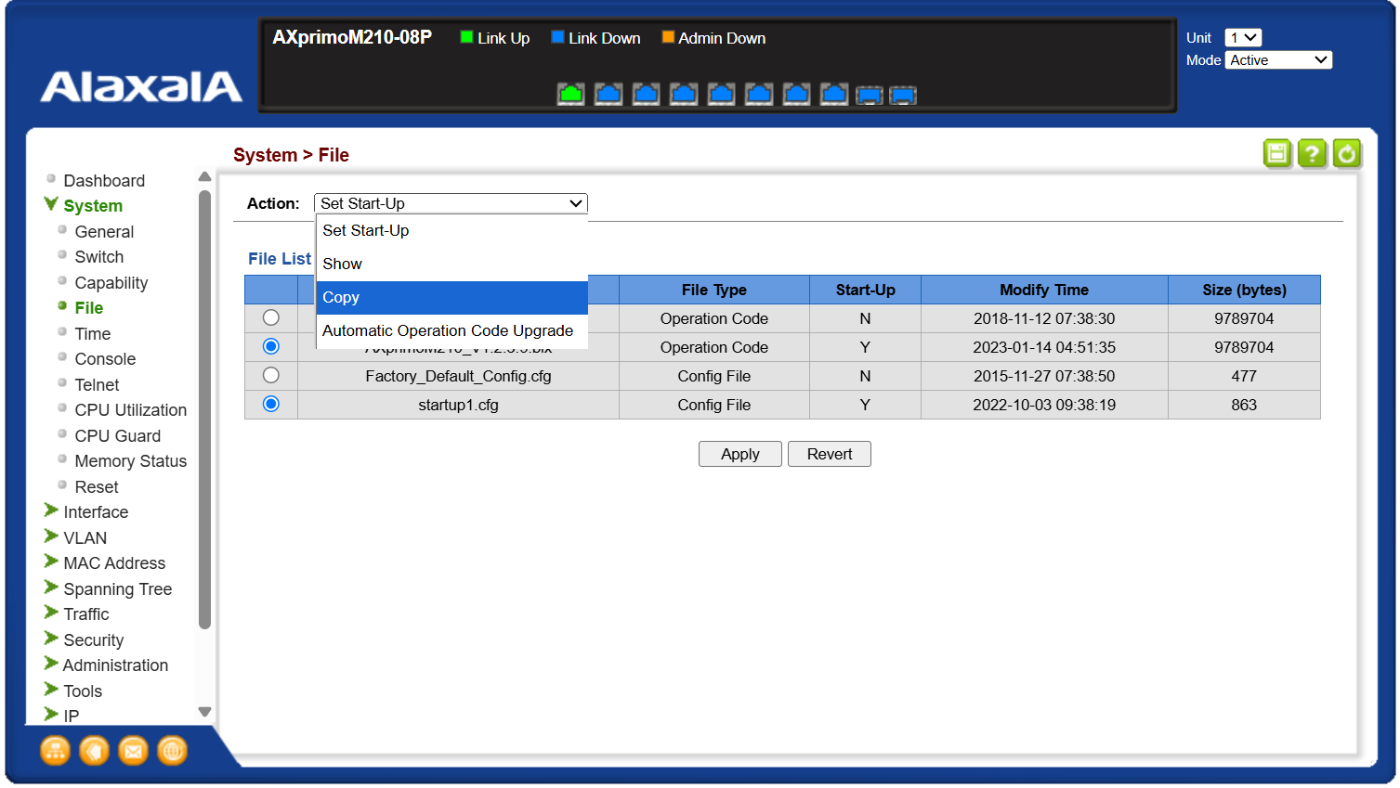Select port 4 icon in front panel

coord(684,94)
